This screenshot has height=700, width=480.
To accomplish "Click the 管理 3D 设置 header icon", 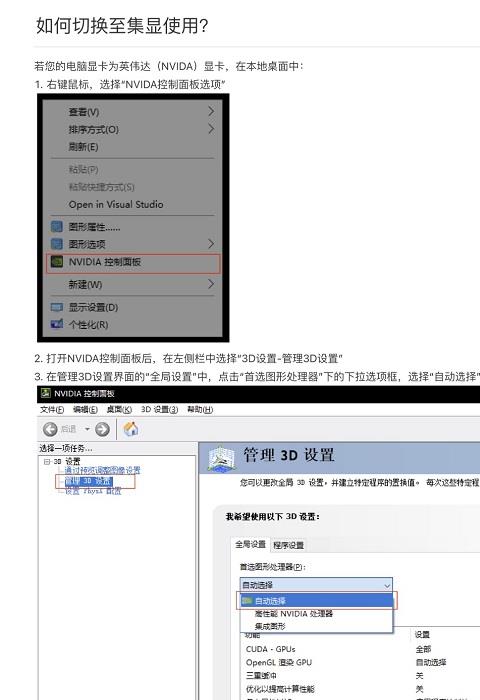I will (x=221, y=458).
